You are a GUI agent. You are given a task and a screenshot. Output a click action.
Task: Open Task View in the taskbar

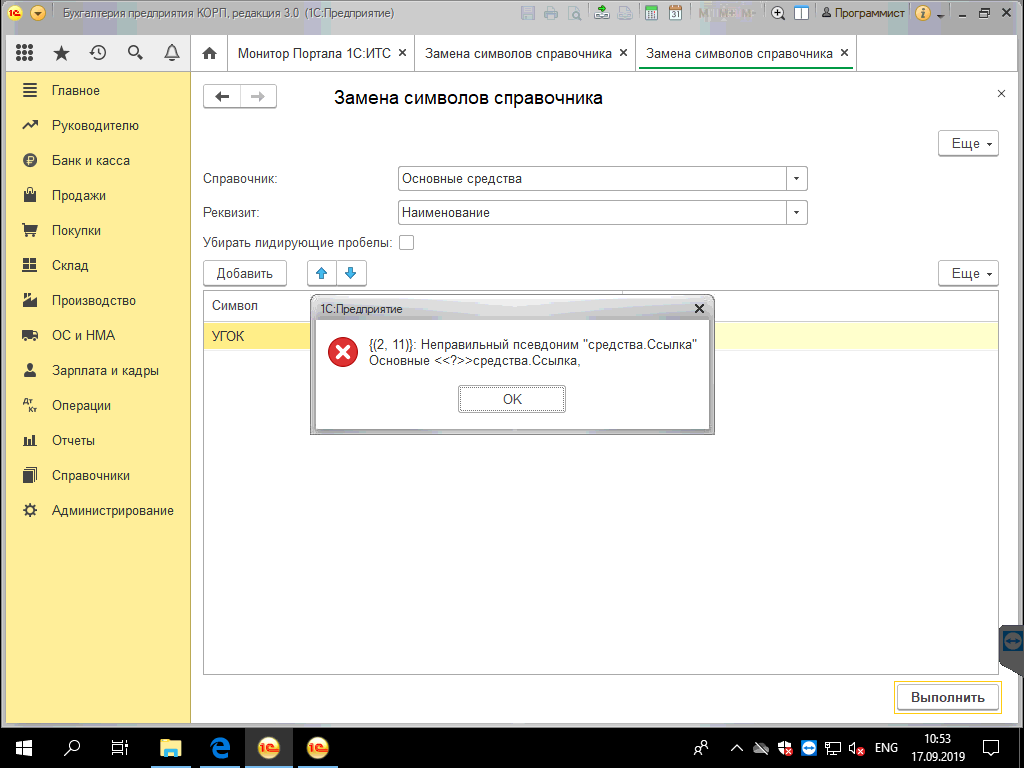click(120, 747)
